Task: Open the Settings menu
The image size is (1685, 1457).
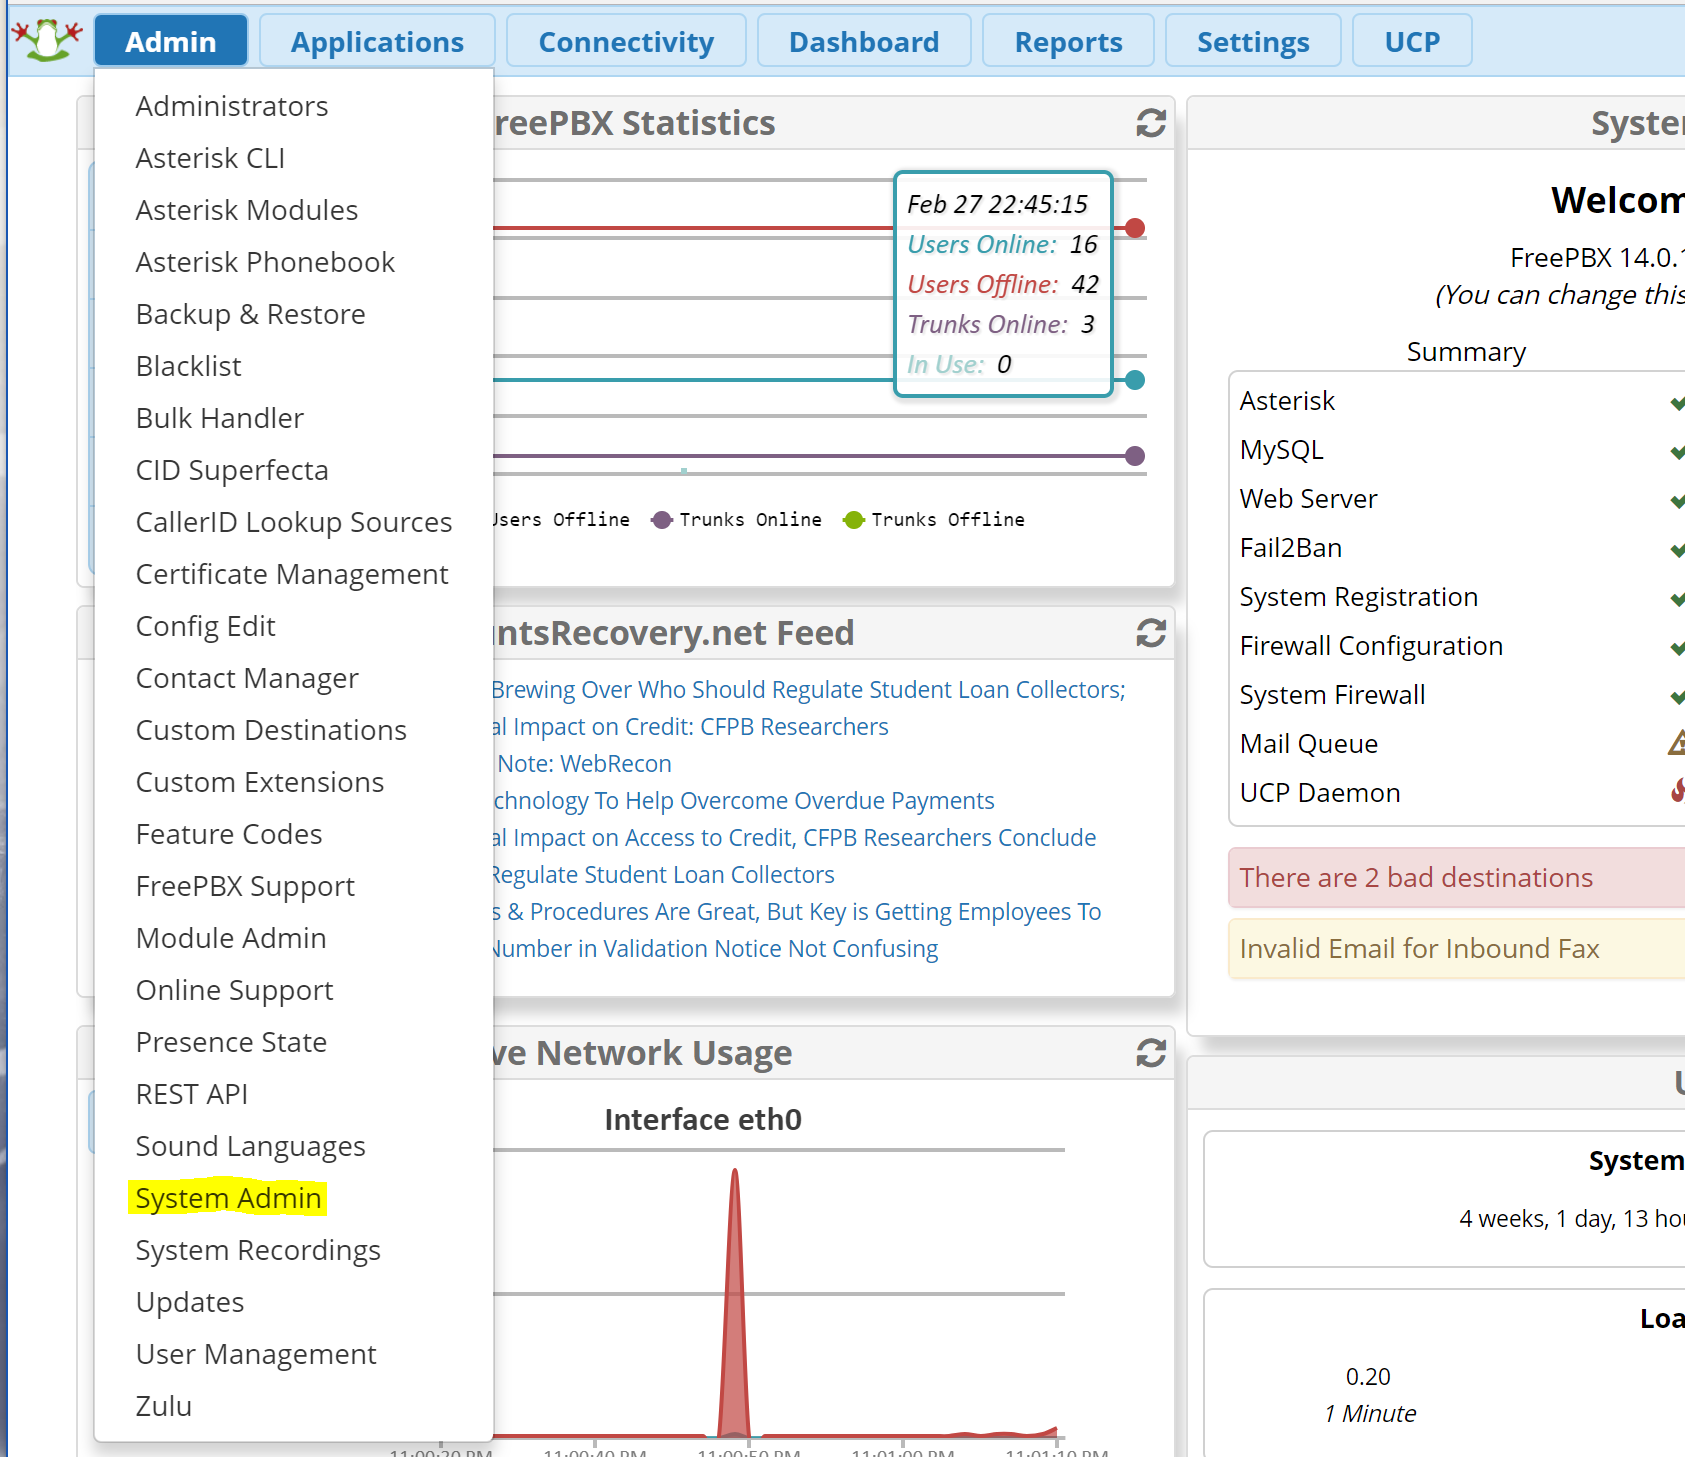Action: [x=1253, y=41]
